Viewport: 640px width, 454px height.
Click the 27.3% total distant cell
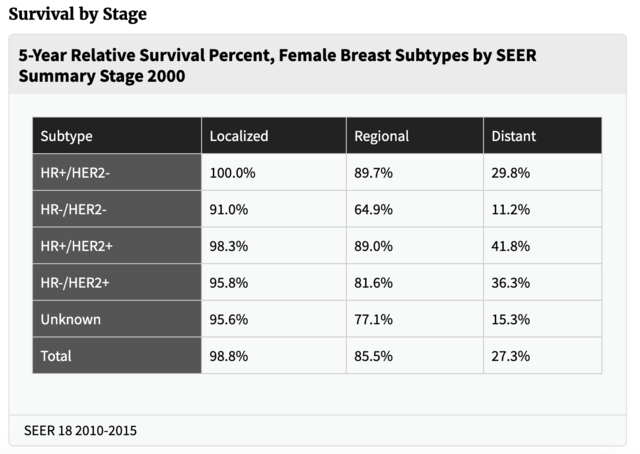point(543,356)
